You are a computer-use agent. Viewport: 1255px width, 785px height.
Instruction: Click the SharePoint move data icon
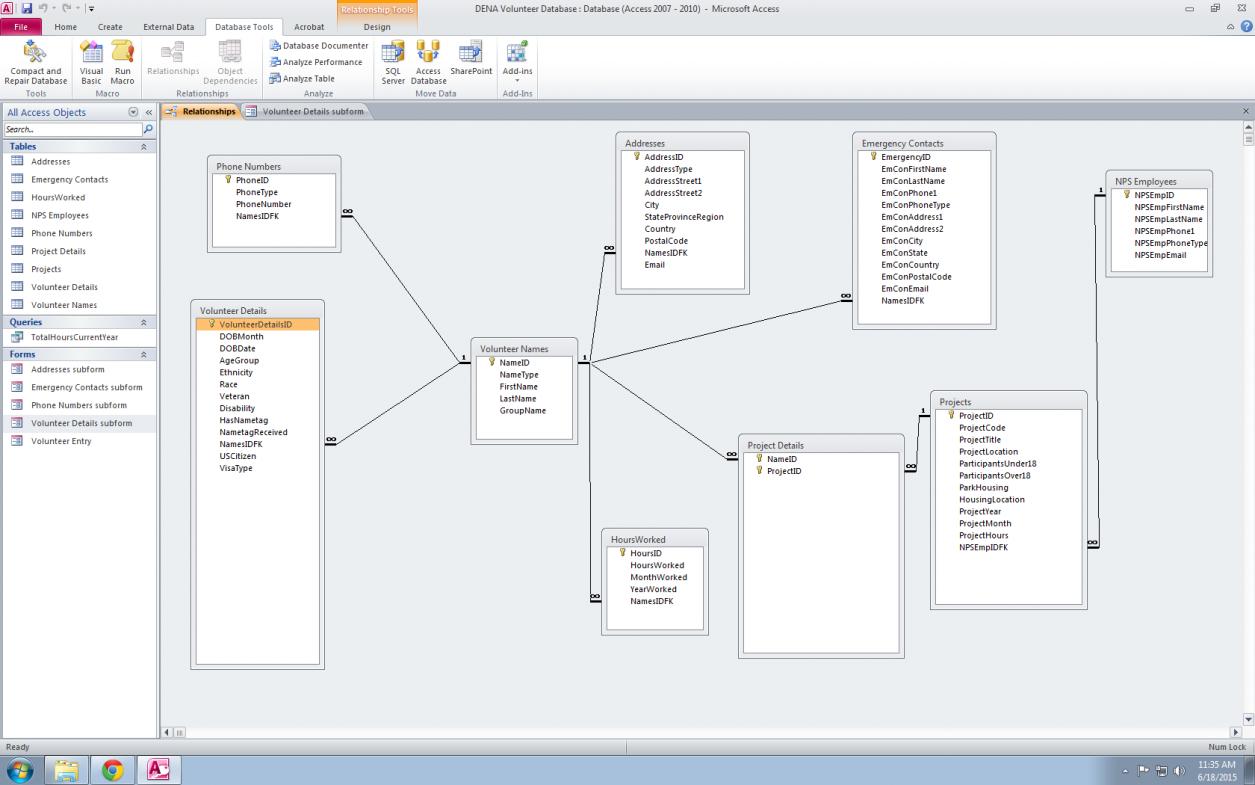471,58
